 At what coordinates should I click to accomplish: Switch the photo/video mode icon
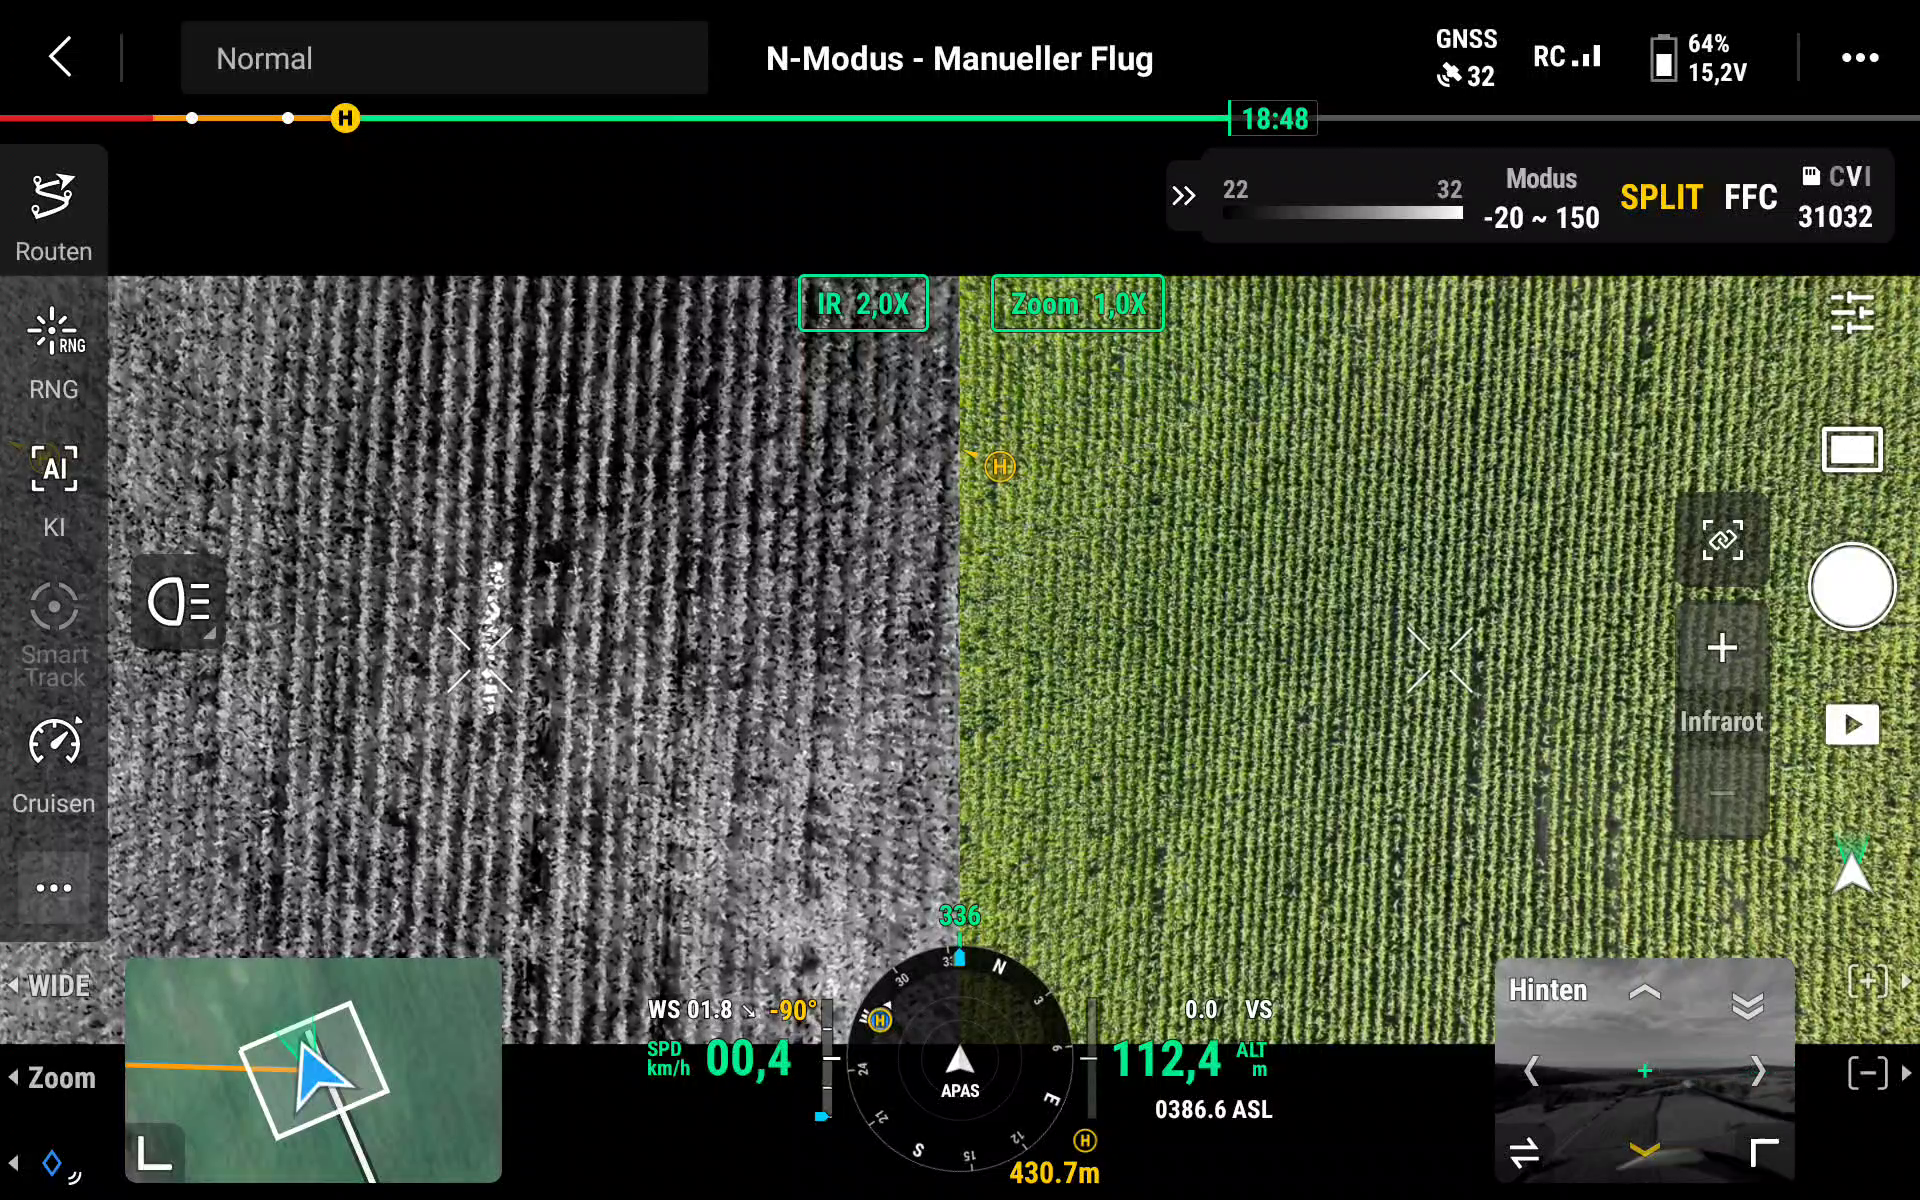(1851, 450)
